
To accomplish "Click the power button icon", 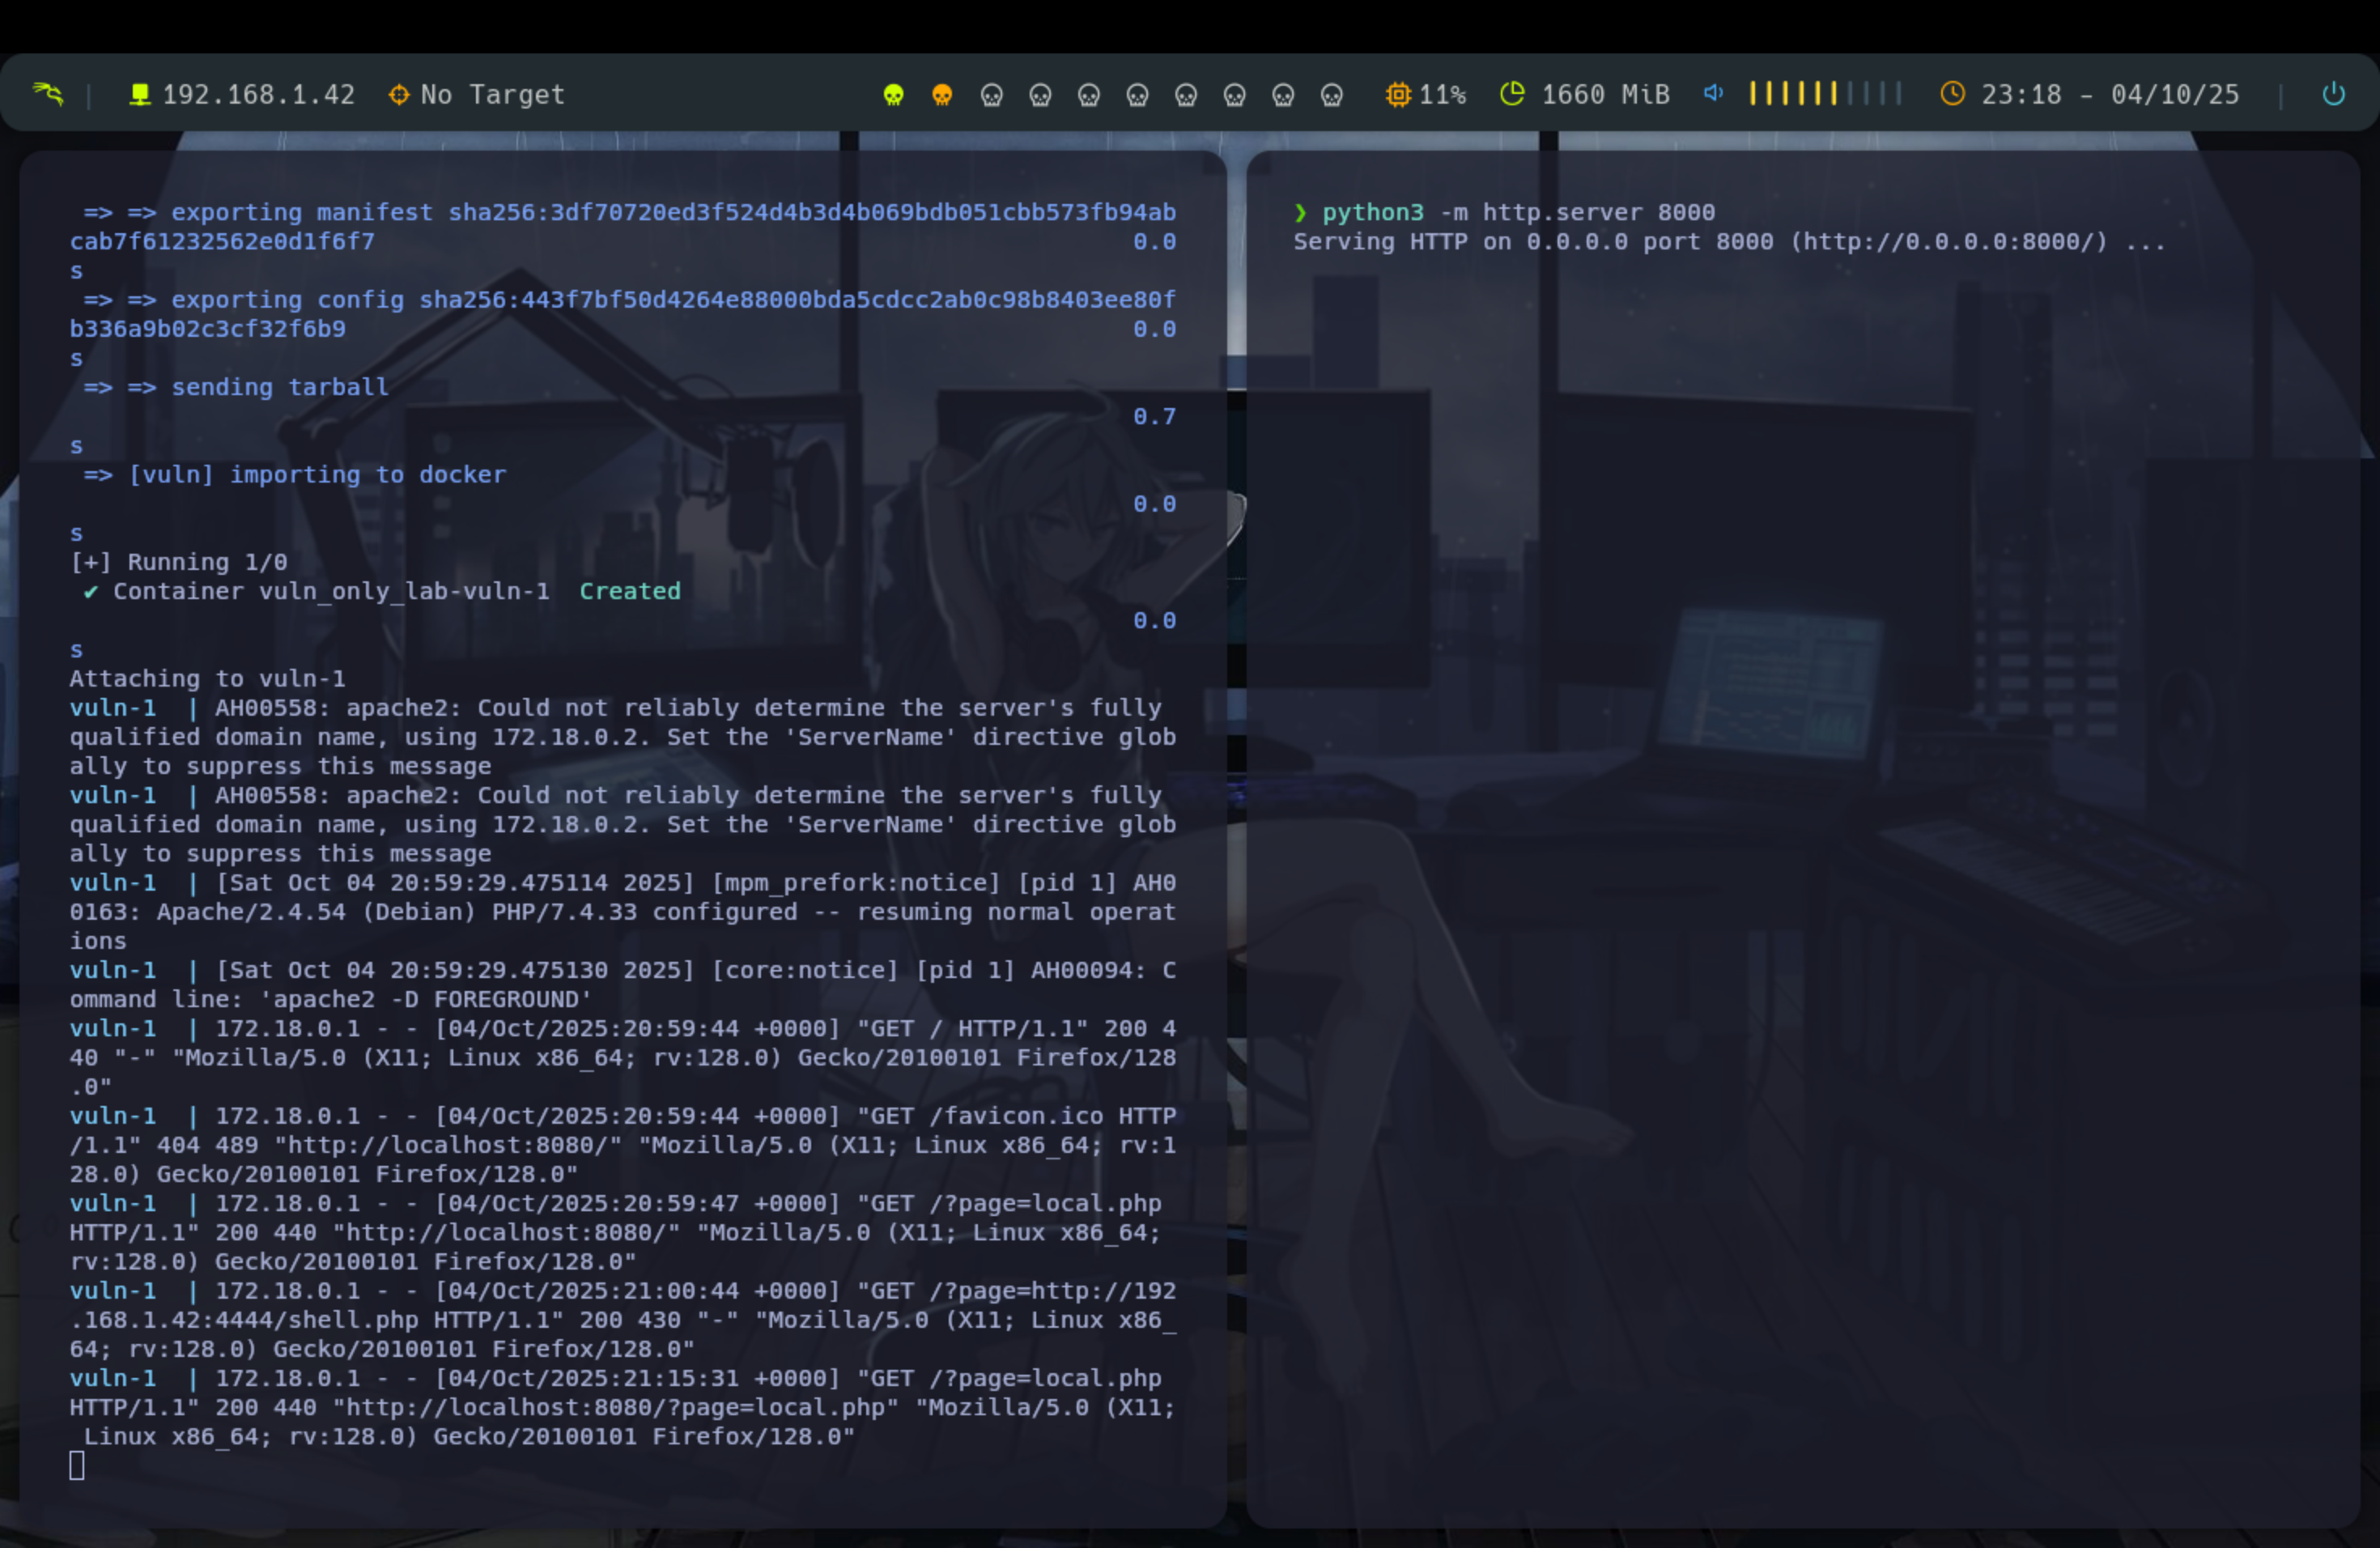I will (2333, 94).
